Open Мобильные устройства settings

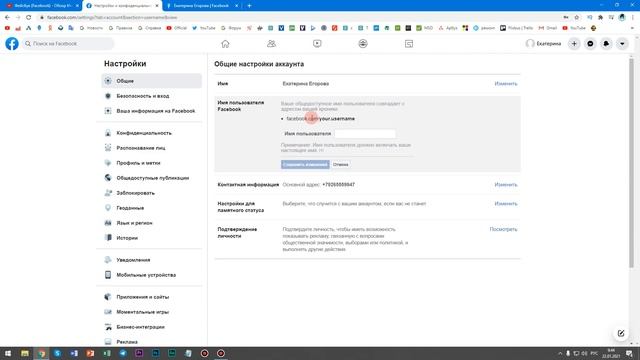[x=151, y=275]
